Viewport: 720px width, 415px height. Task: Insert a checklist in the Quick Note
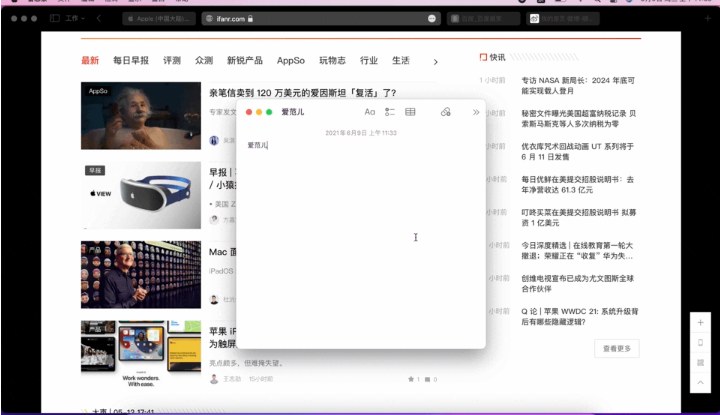pos(390,112)
